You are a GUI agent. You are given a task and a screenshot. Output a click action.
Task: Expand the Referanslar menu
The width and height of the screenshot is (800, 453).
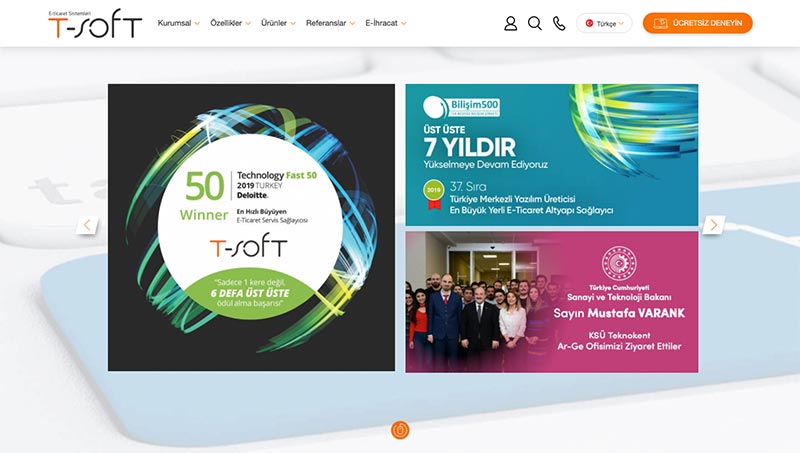coord(330,23)
